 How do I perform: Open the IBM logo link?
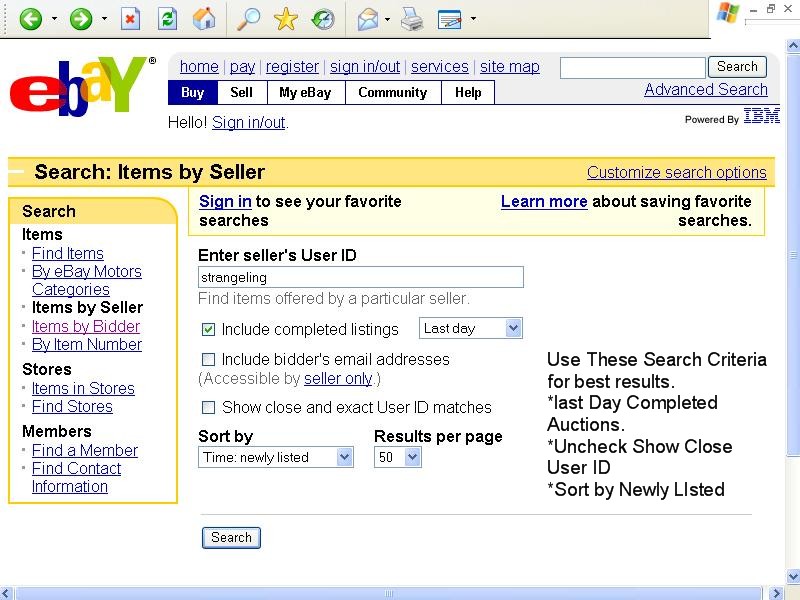coord(761,116)
